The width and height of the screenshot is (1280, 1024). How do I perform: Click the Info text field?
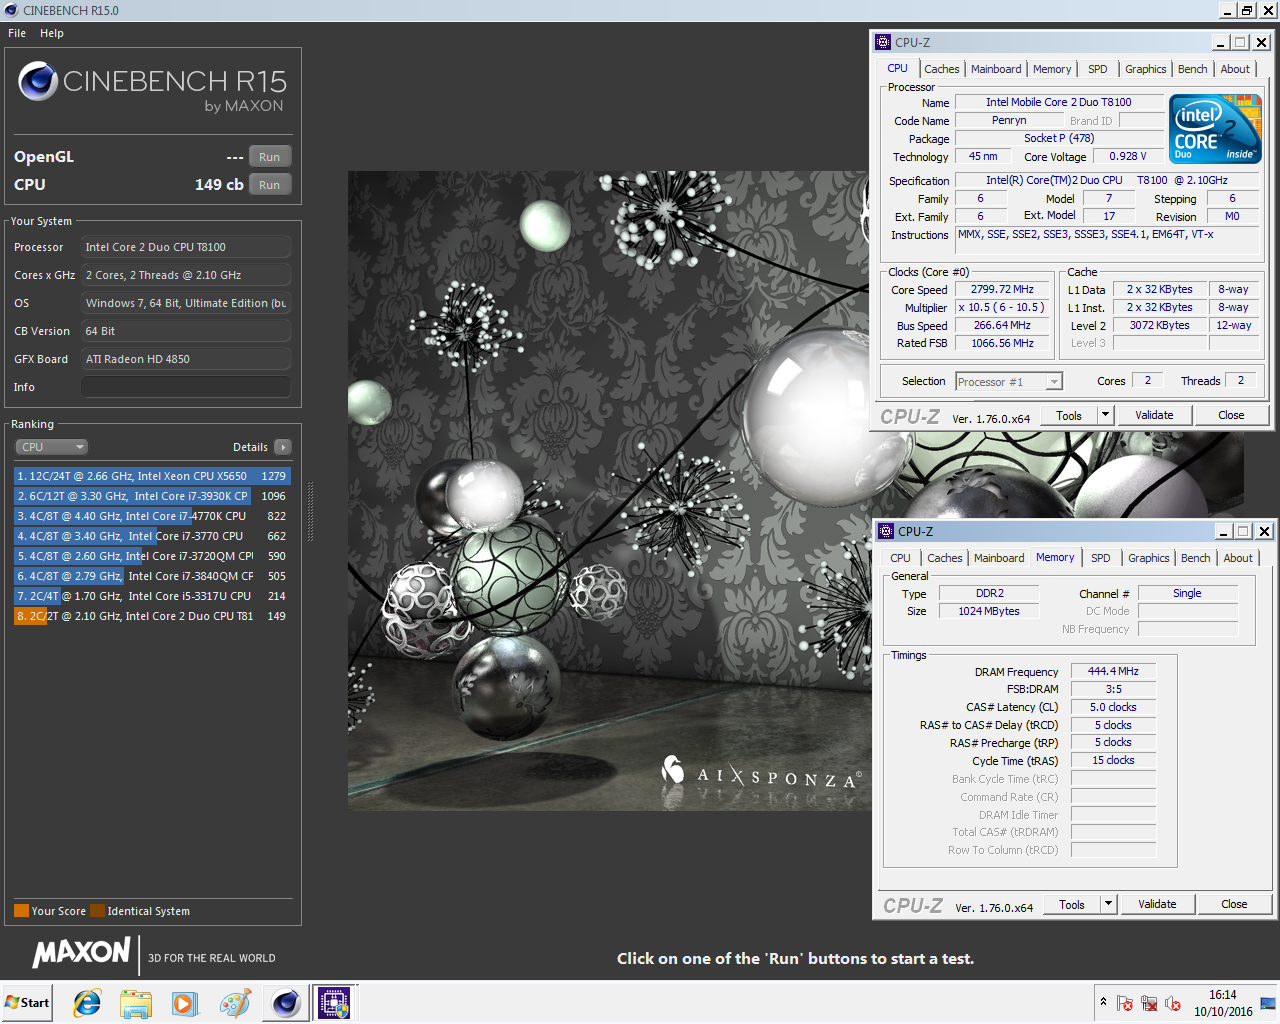click(x=186, y=387)
